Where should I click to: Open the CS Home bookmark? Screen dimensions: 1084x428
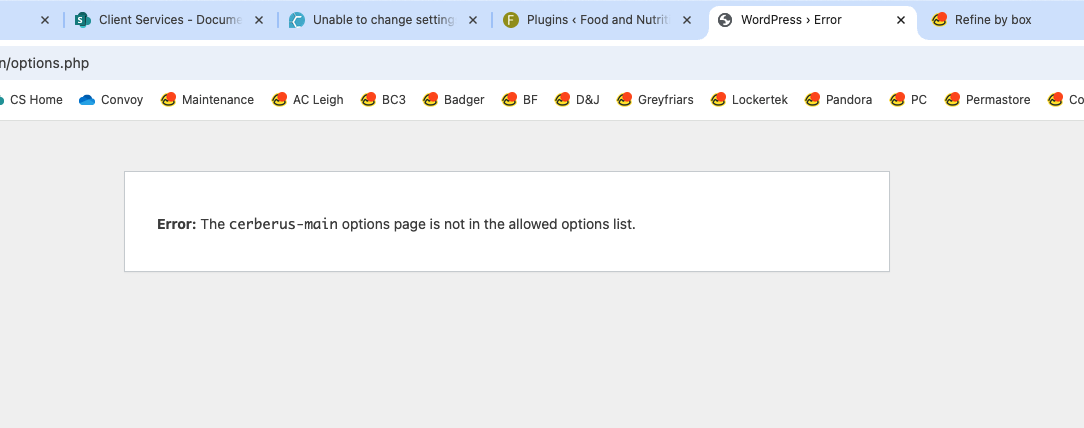(x=30, y=100)
